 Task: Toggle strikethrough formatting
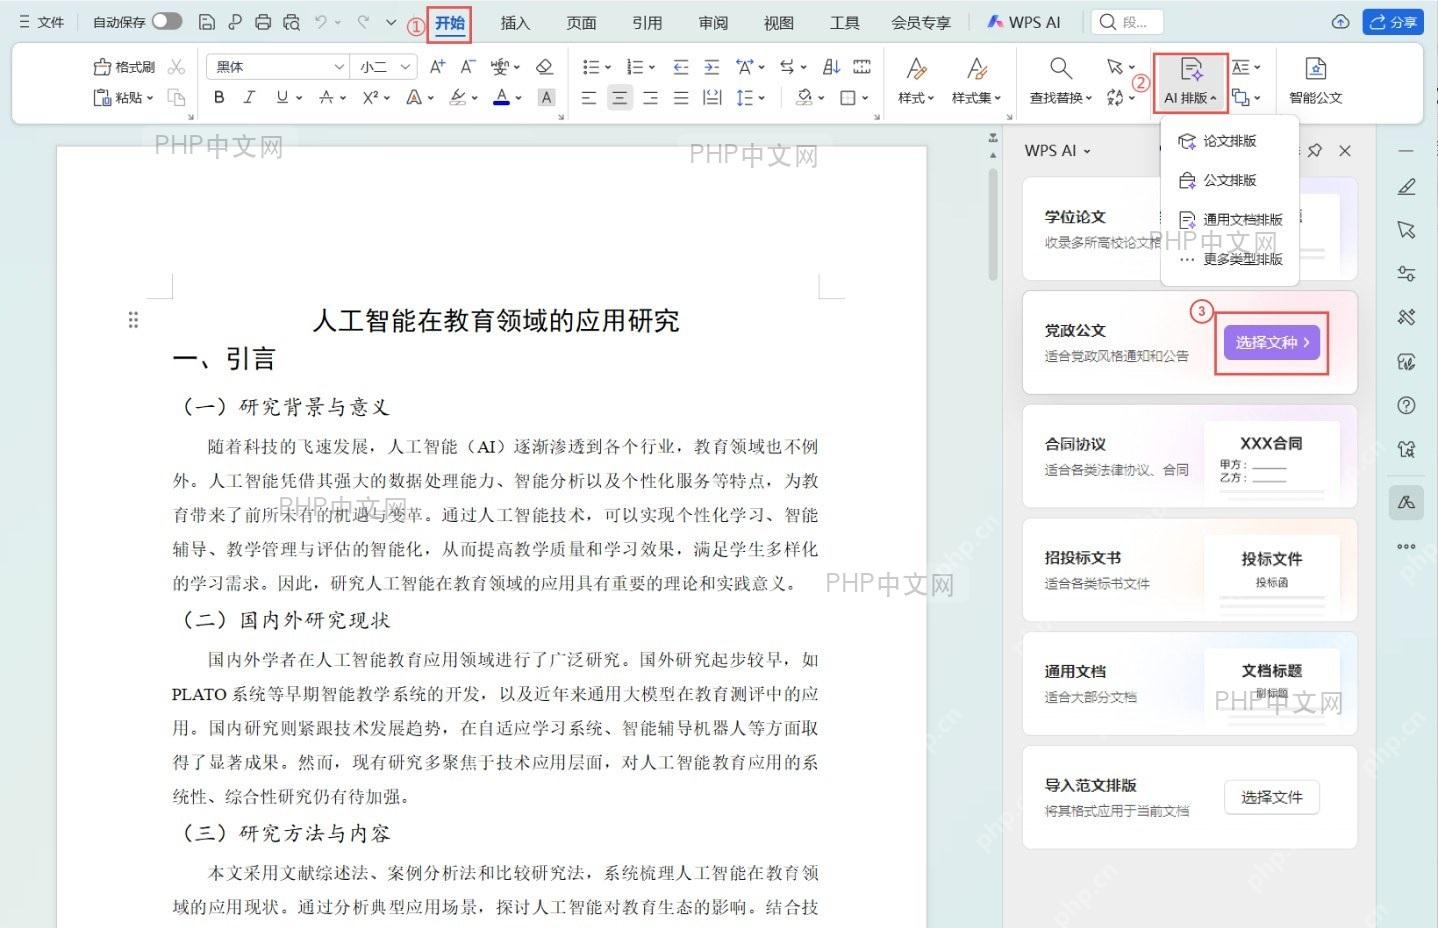coord(326,98)
